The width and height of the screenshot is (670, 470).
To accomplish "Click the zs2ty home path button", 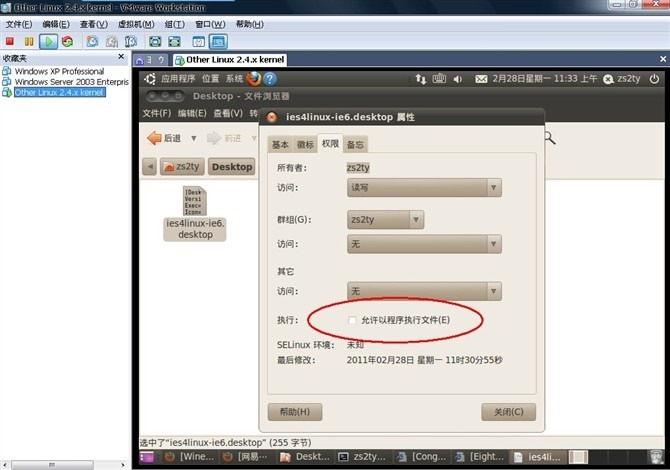I will click(x=182, y=167).
